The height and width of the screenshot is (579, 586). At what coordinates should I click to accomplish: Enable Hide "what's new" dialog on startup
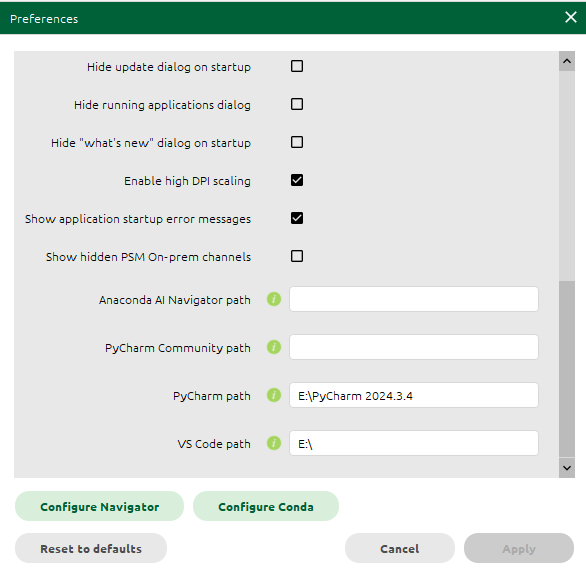297,142
